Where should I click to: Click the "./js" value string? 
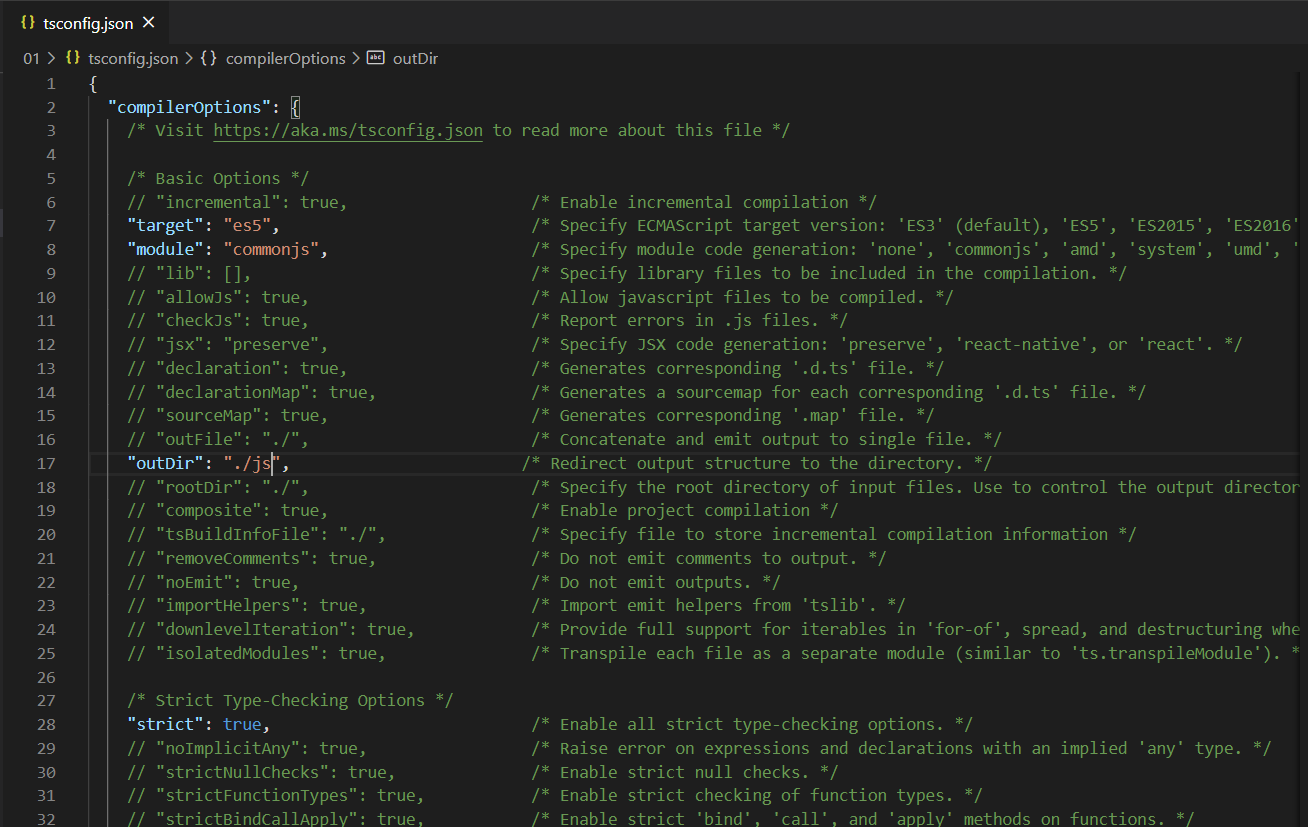(252, 463)
